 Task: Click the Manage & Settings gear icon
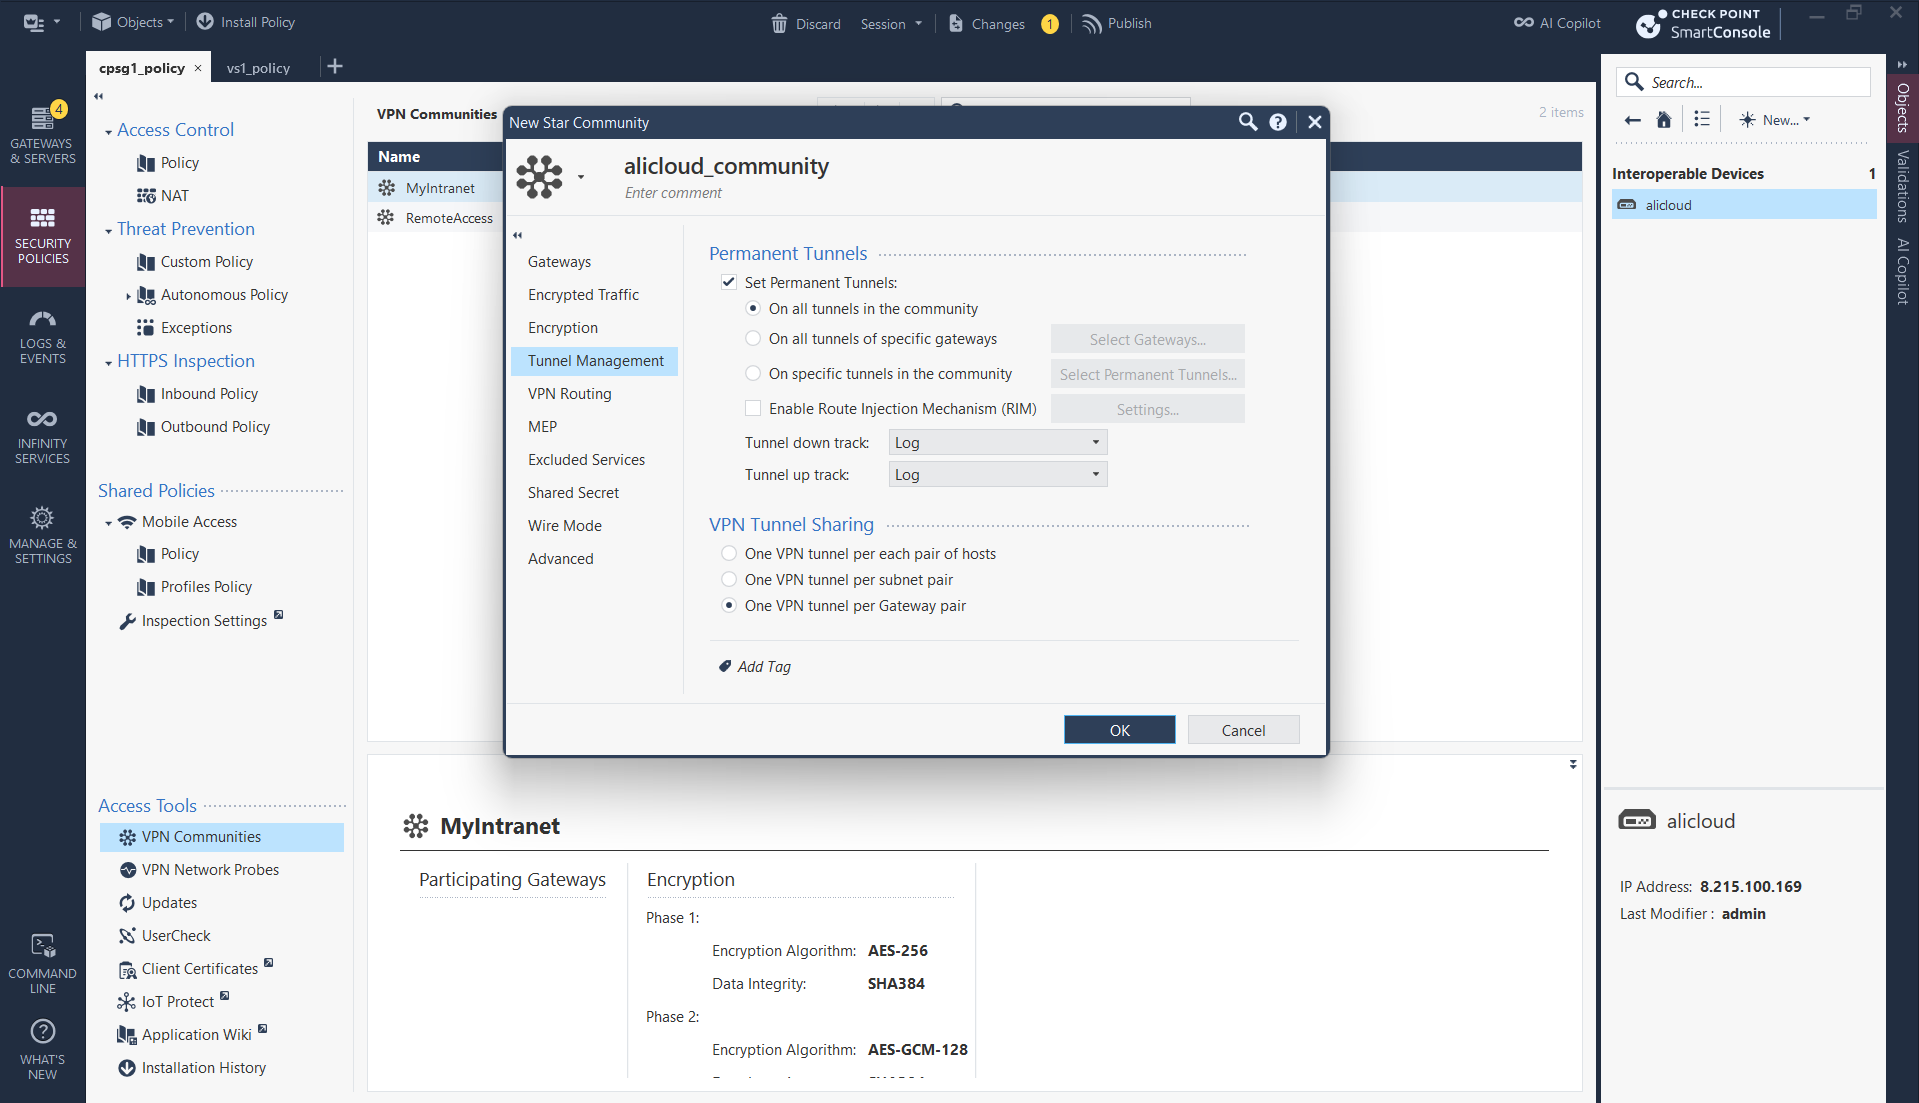point(42,519)
